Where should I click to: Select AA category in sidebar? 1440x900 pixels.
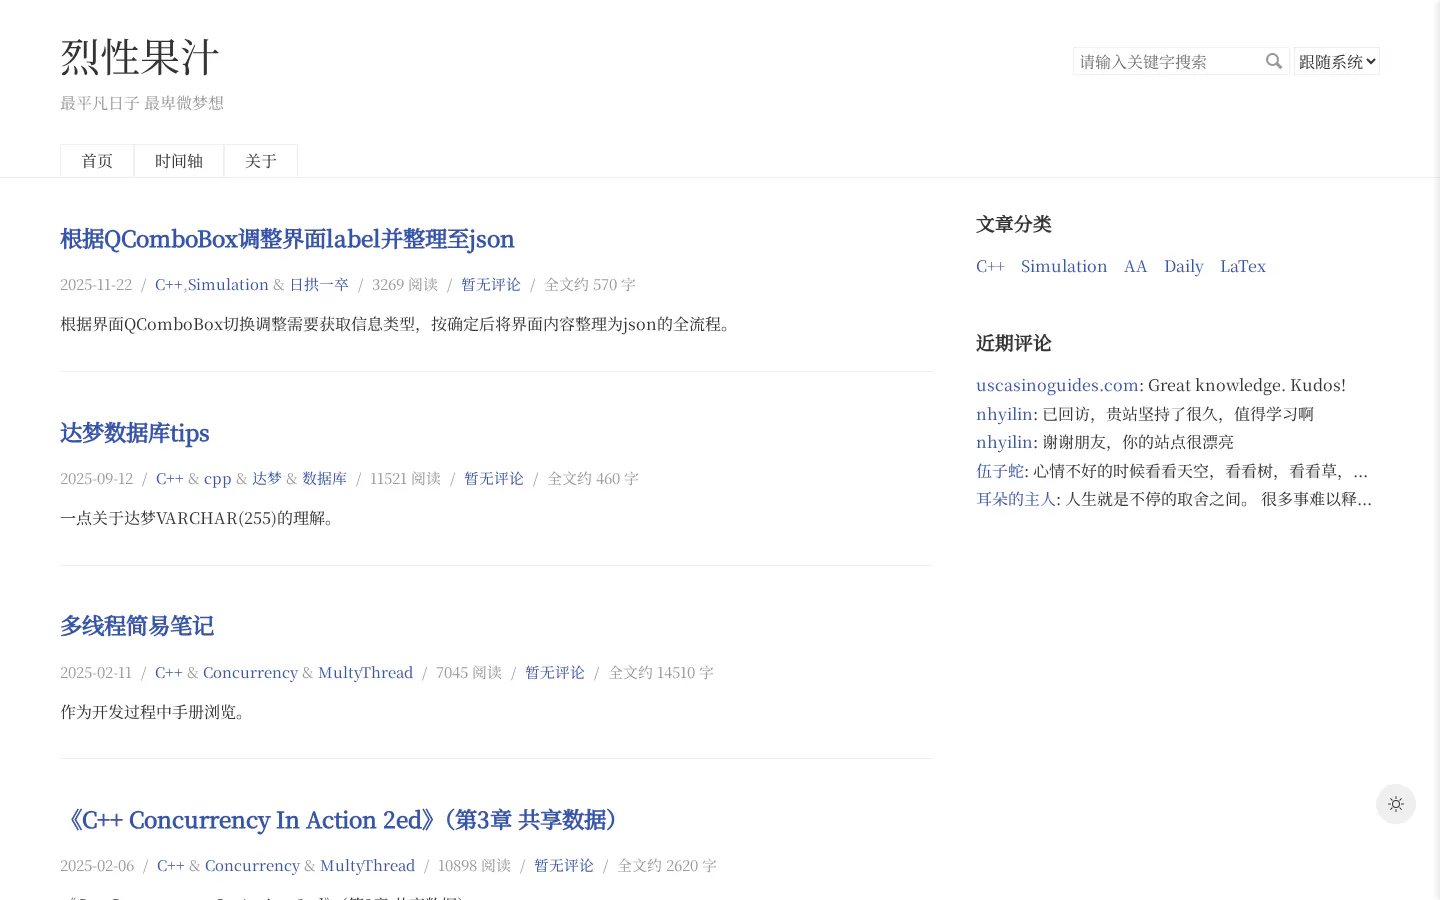pos(1135,266)
